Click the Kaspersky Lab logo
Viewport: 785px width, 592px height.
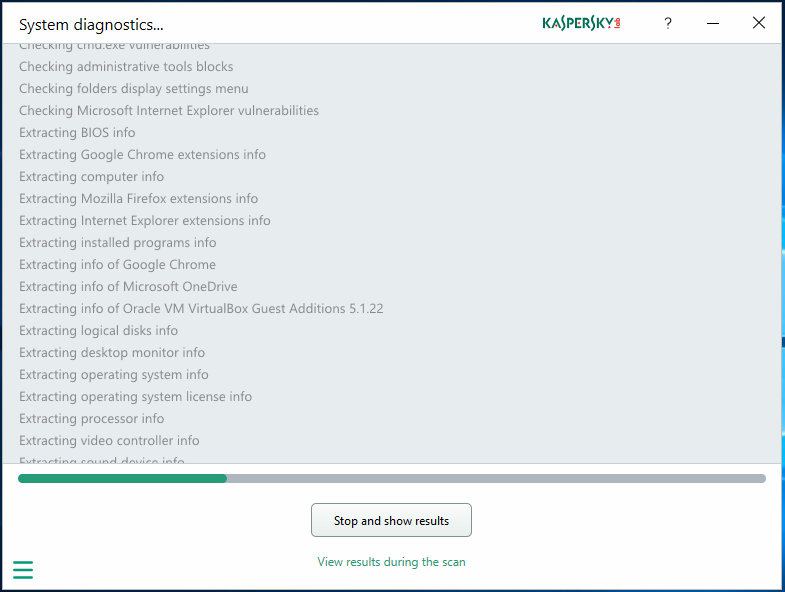(581, 23)
